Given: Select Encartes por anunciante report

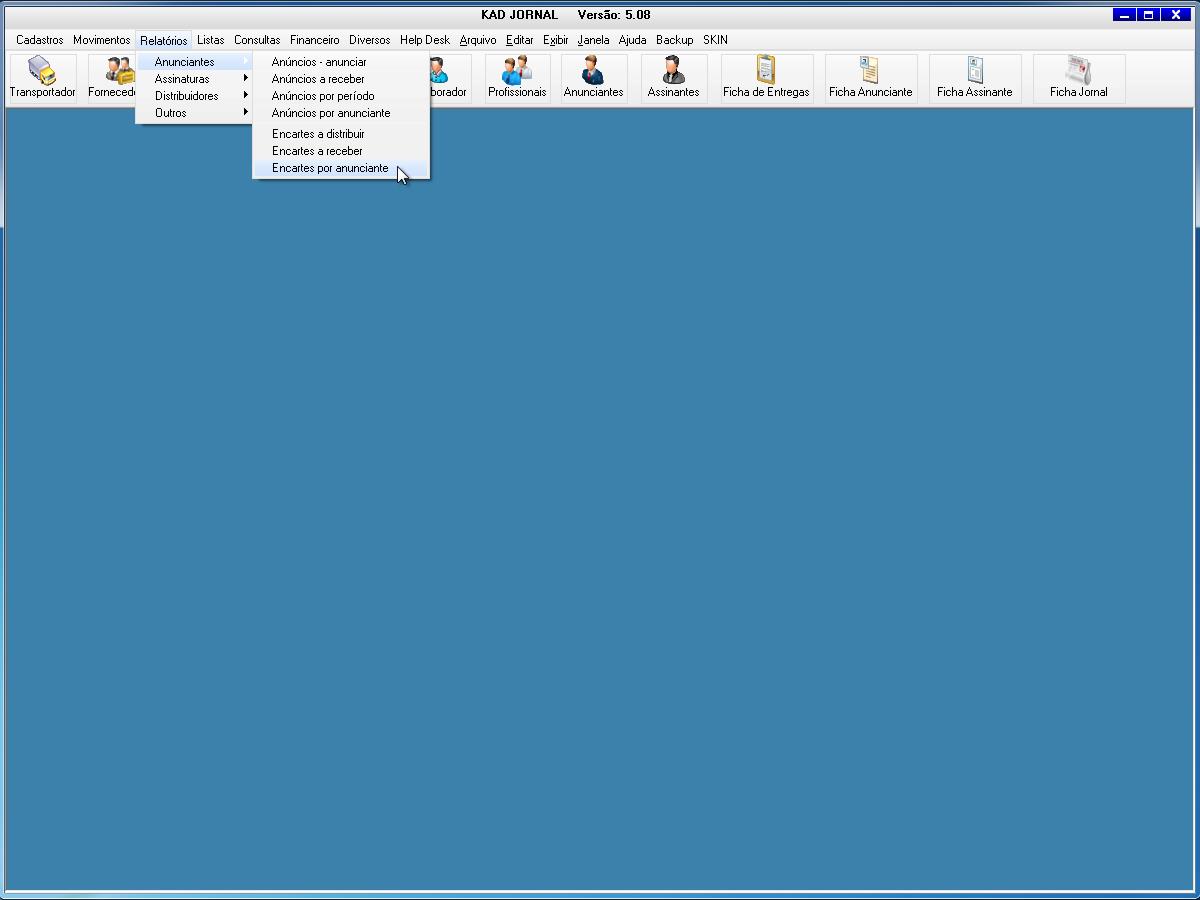Looking at the screenshot, I should coord(330,168).
